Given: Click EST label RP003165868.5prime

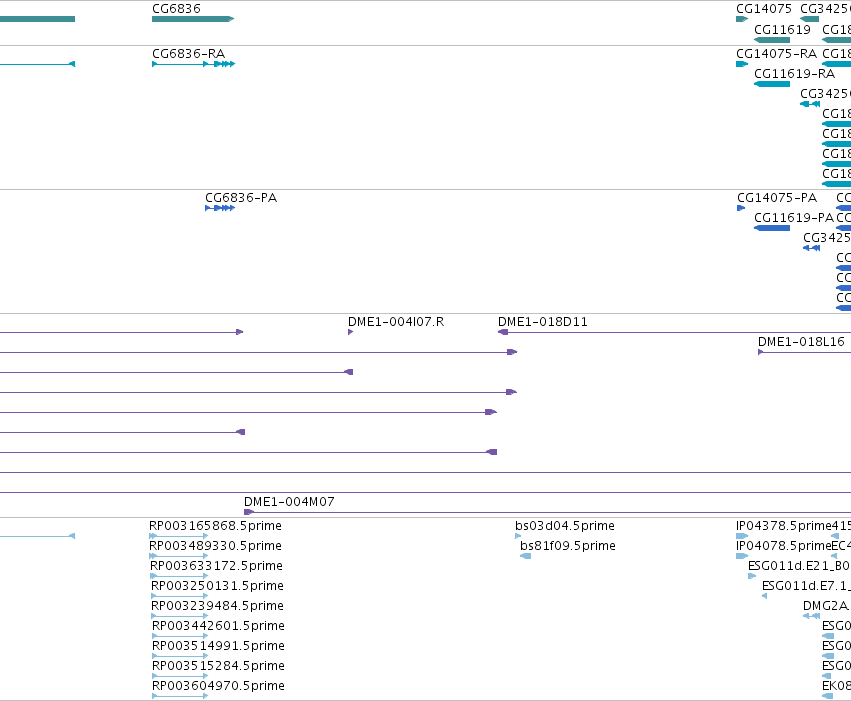Looking at the screenshot, I should click(215, 526).
